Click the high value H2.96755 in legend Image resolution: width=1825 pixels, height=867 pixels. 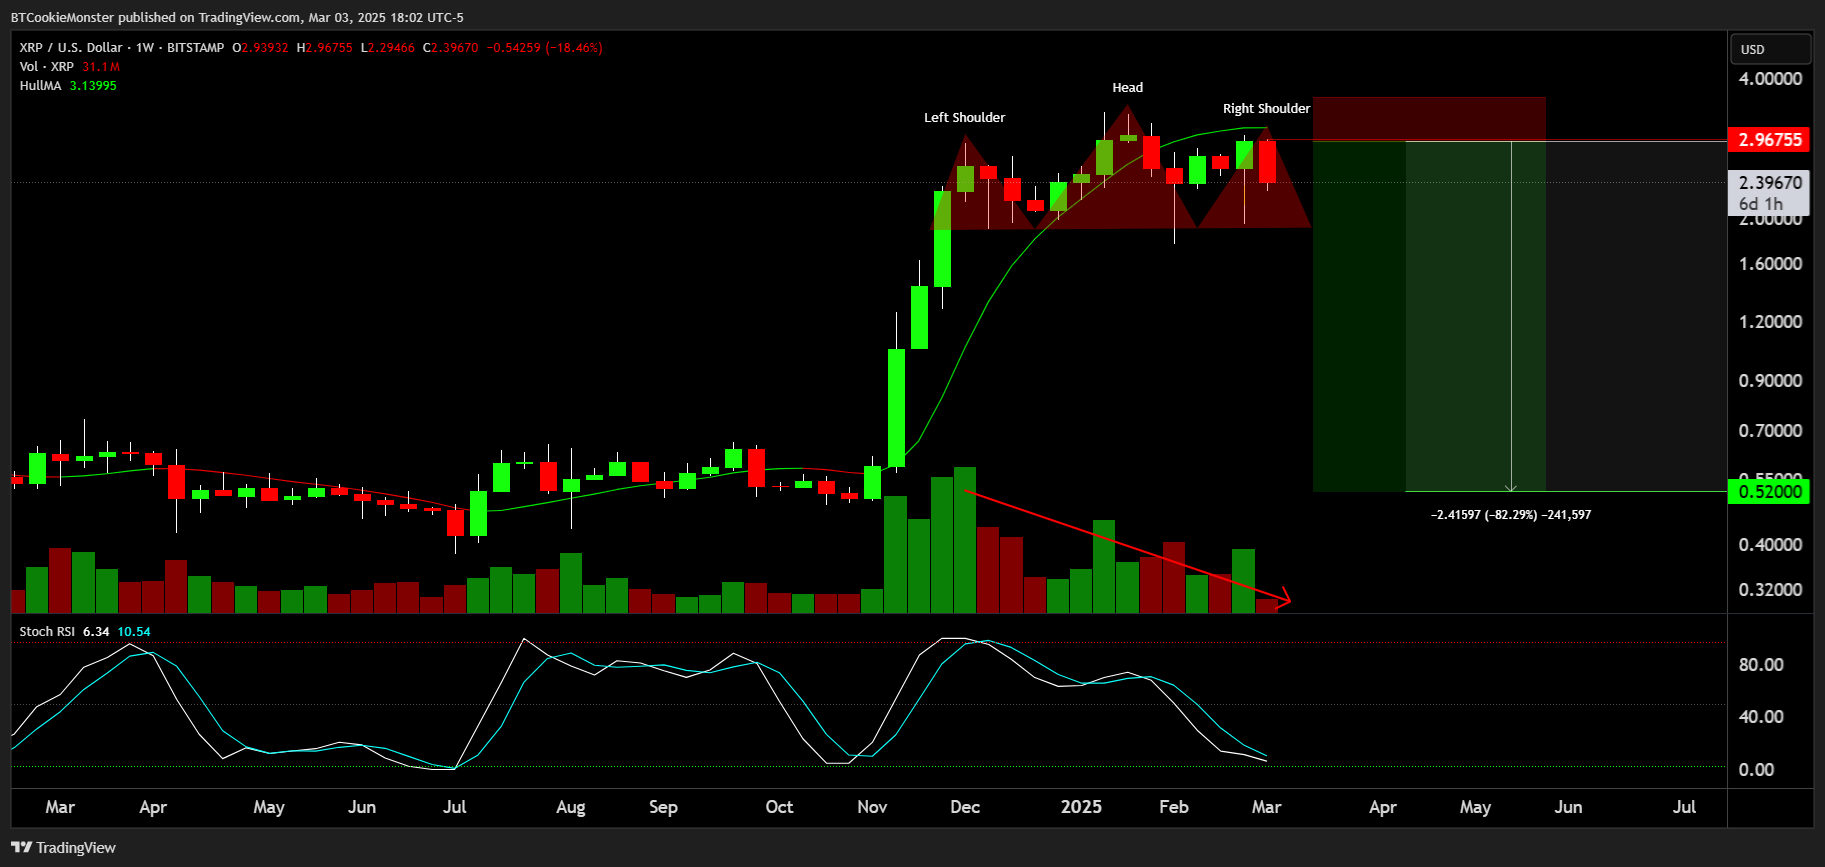325,47
